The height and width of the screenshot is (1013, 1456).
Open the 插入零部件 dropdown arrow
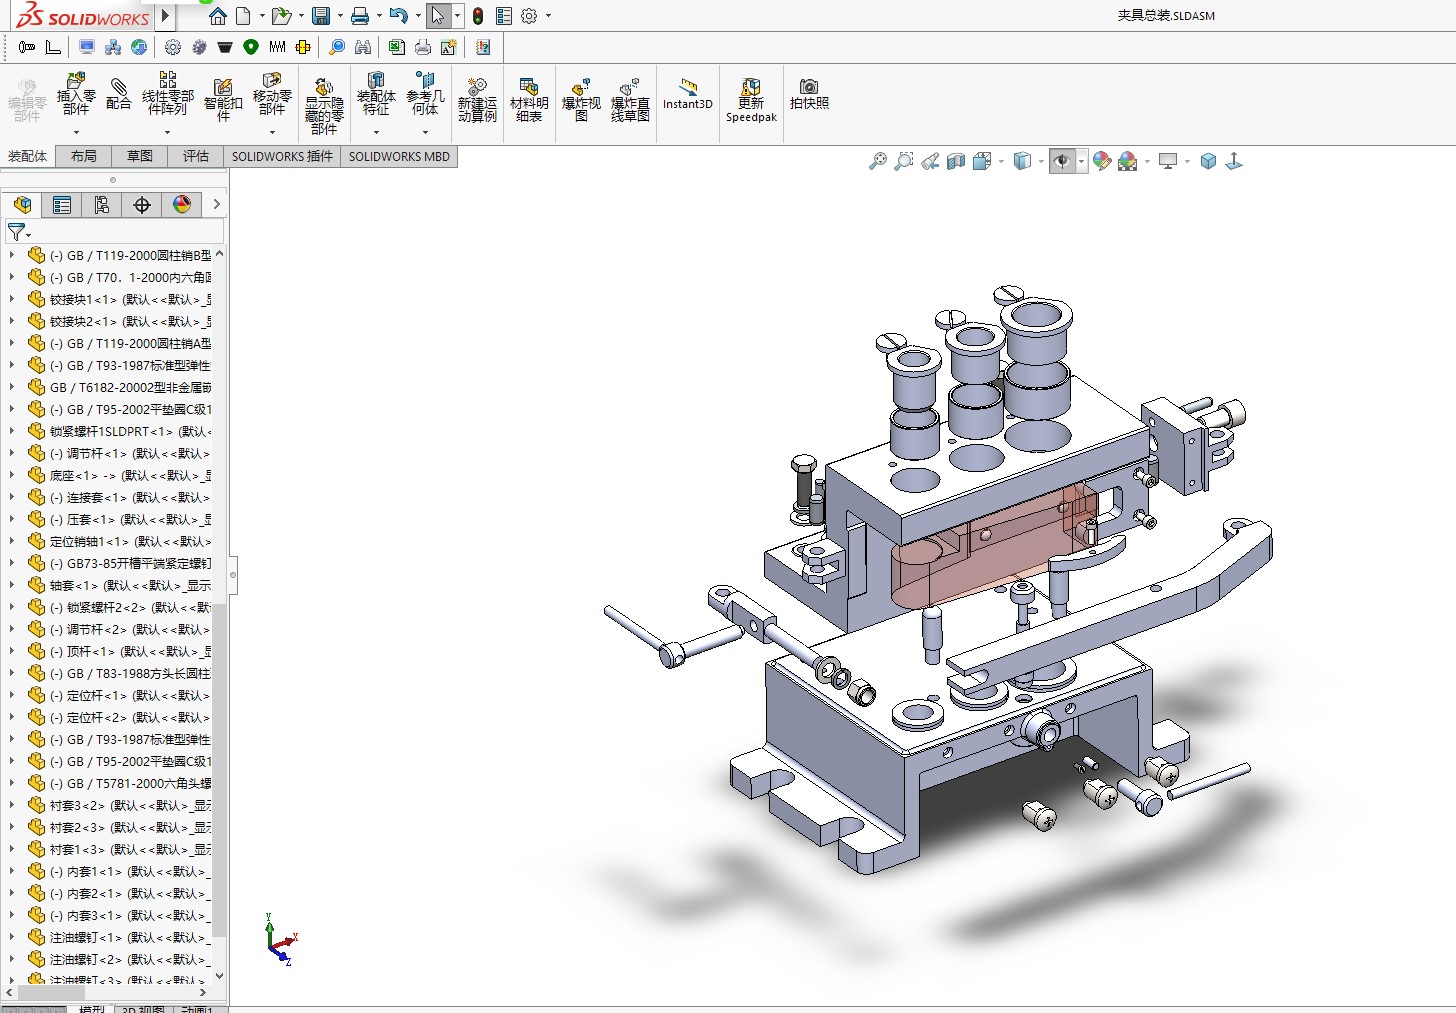click(x=76, y=132)
